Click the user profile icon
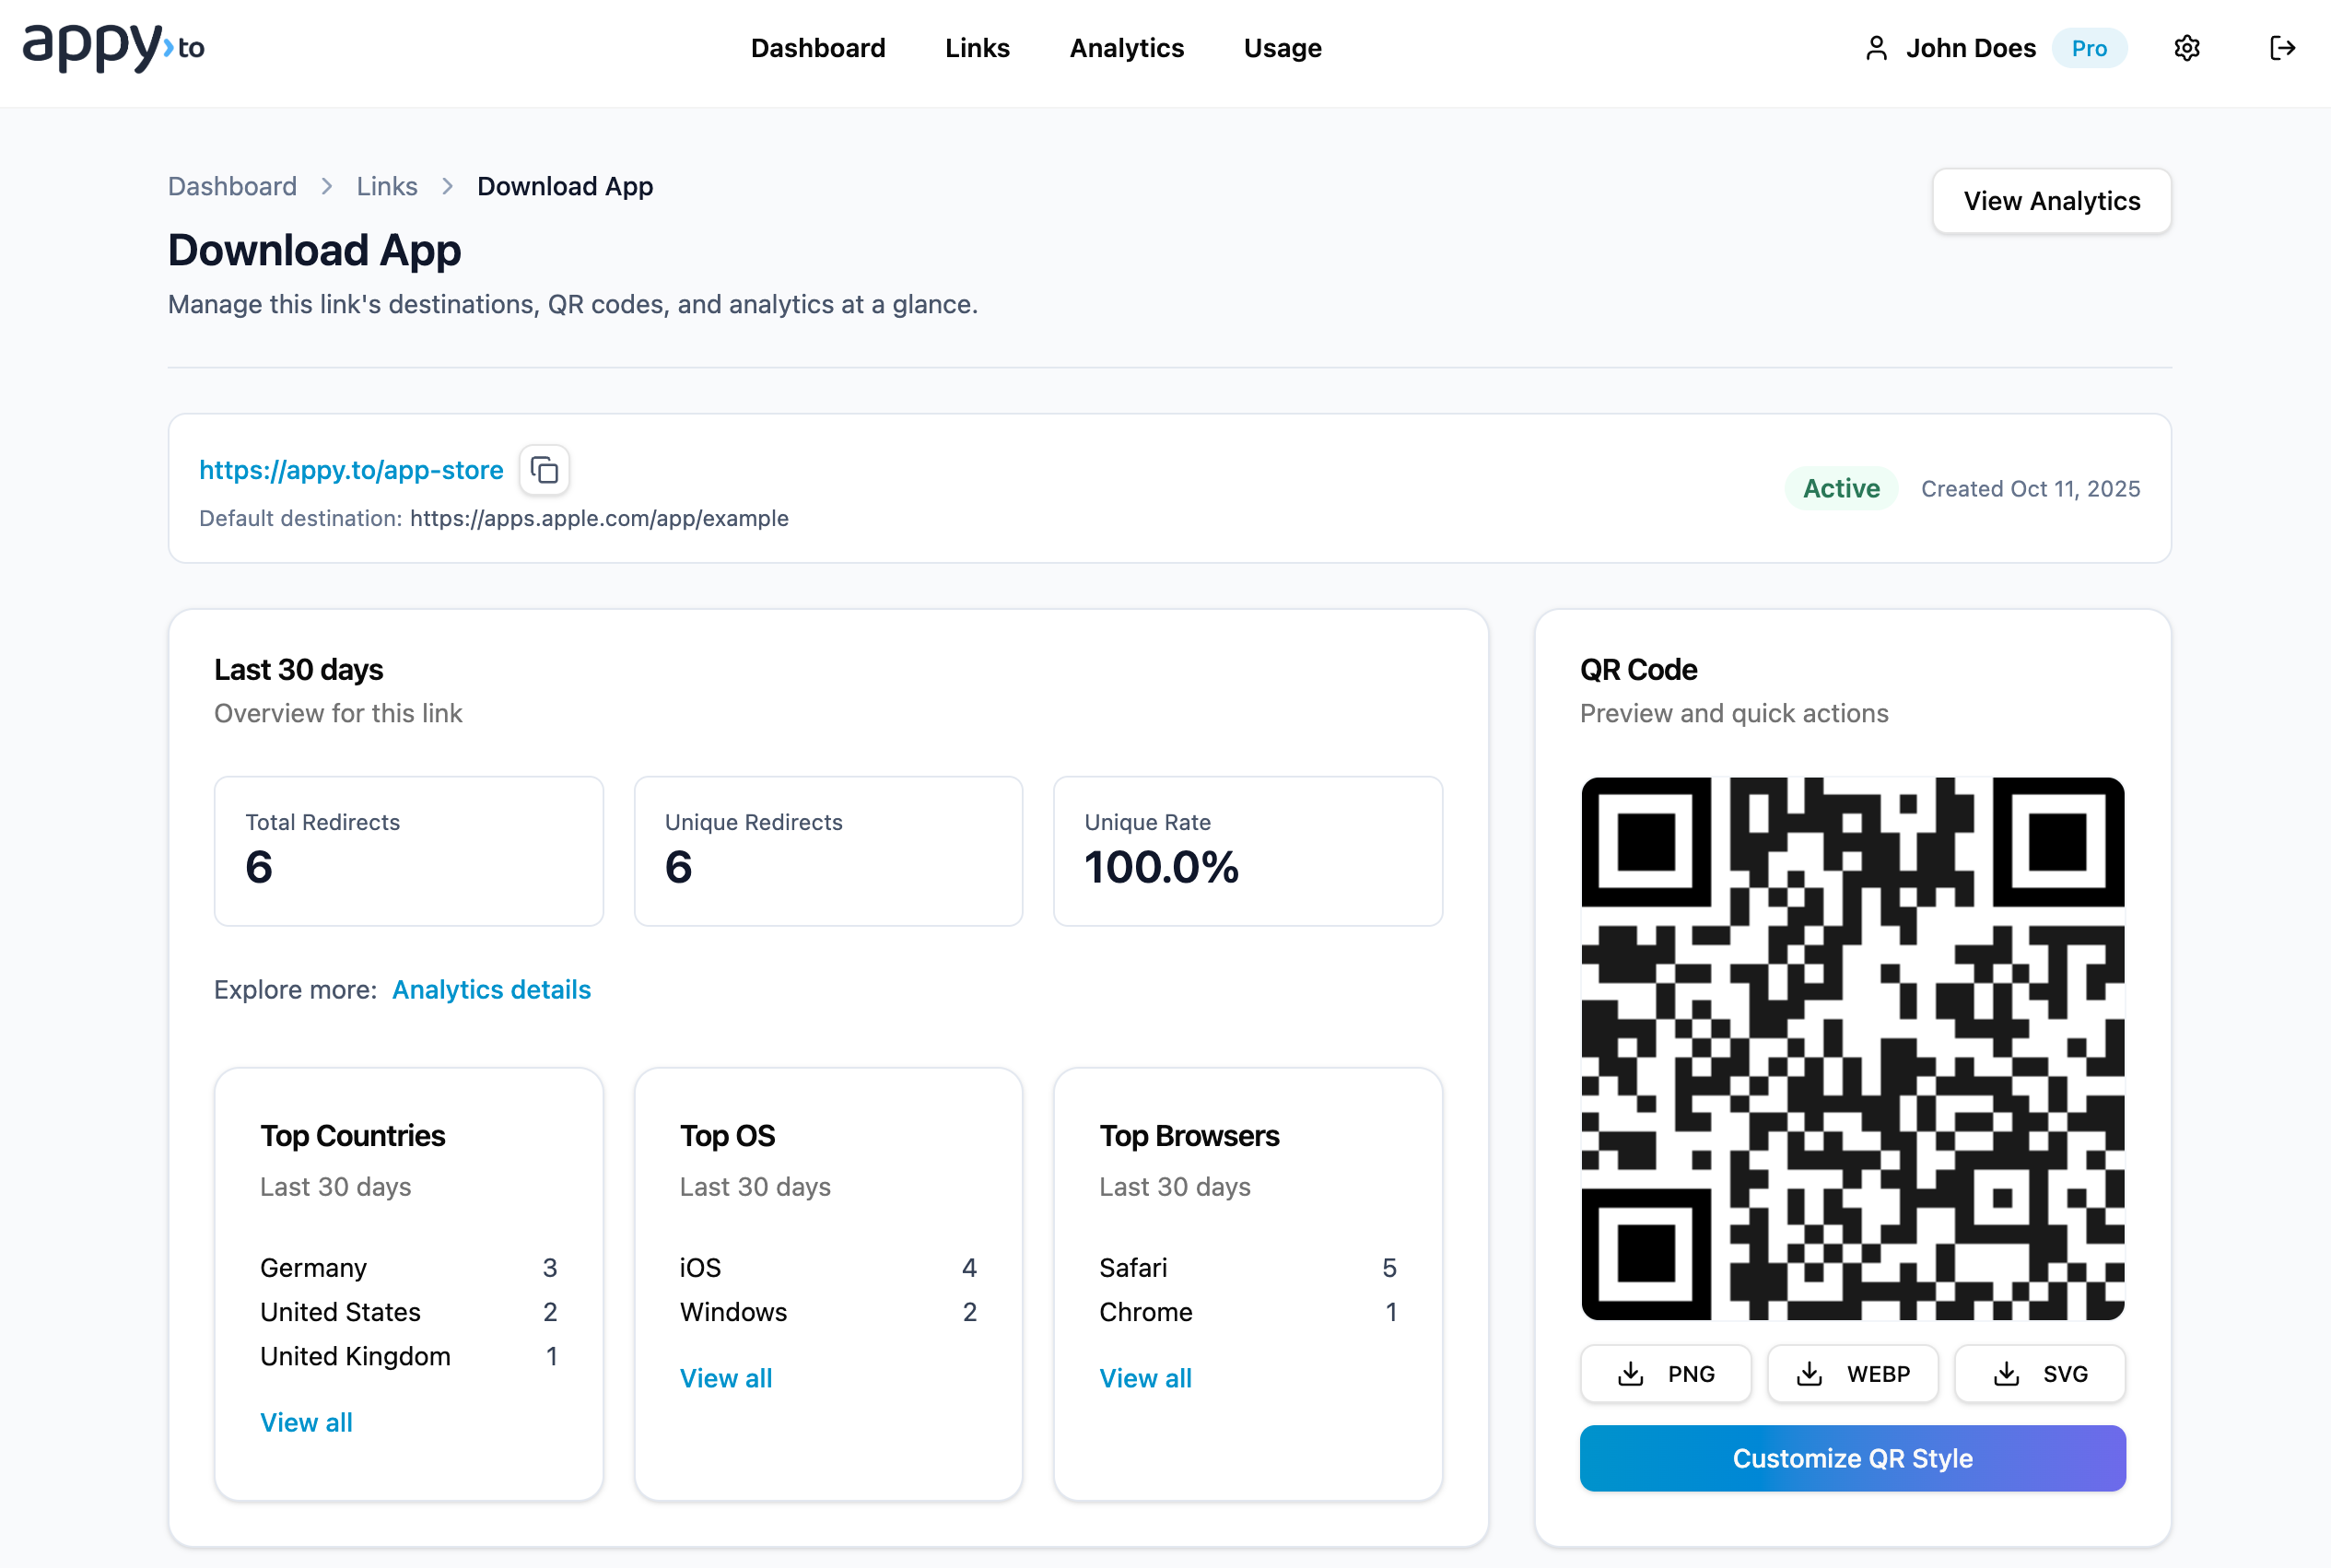 [1876, 48]
